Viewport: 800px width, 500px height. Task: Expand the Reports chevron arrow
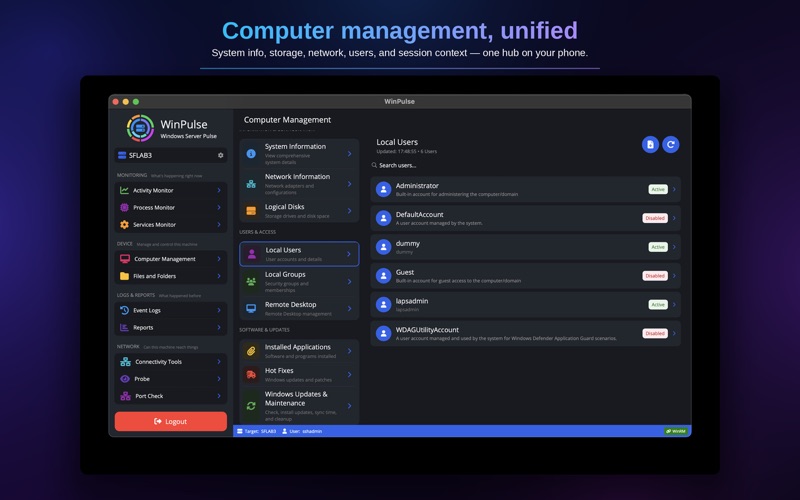(x=219, y=328)
